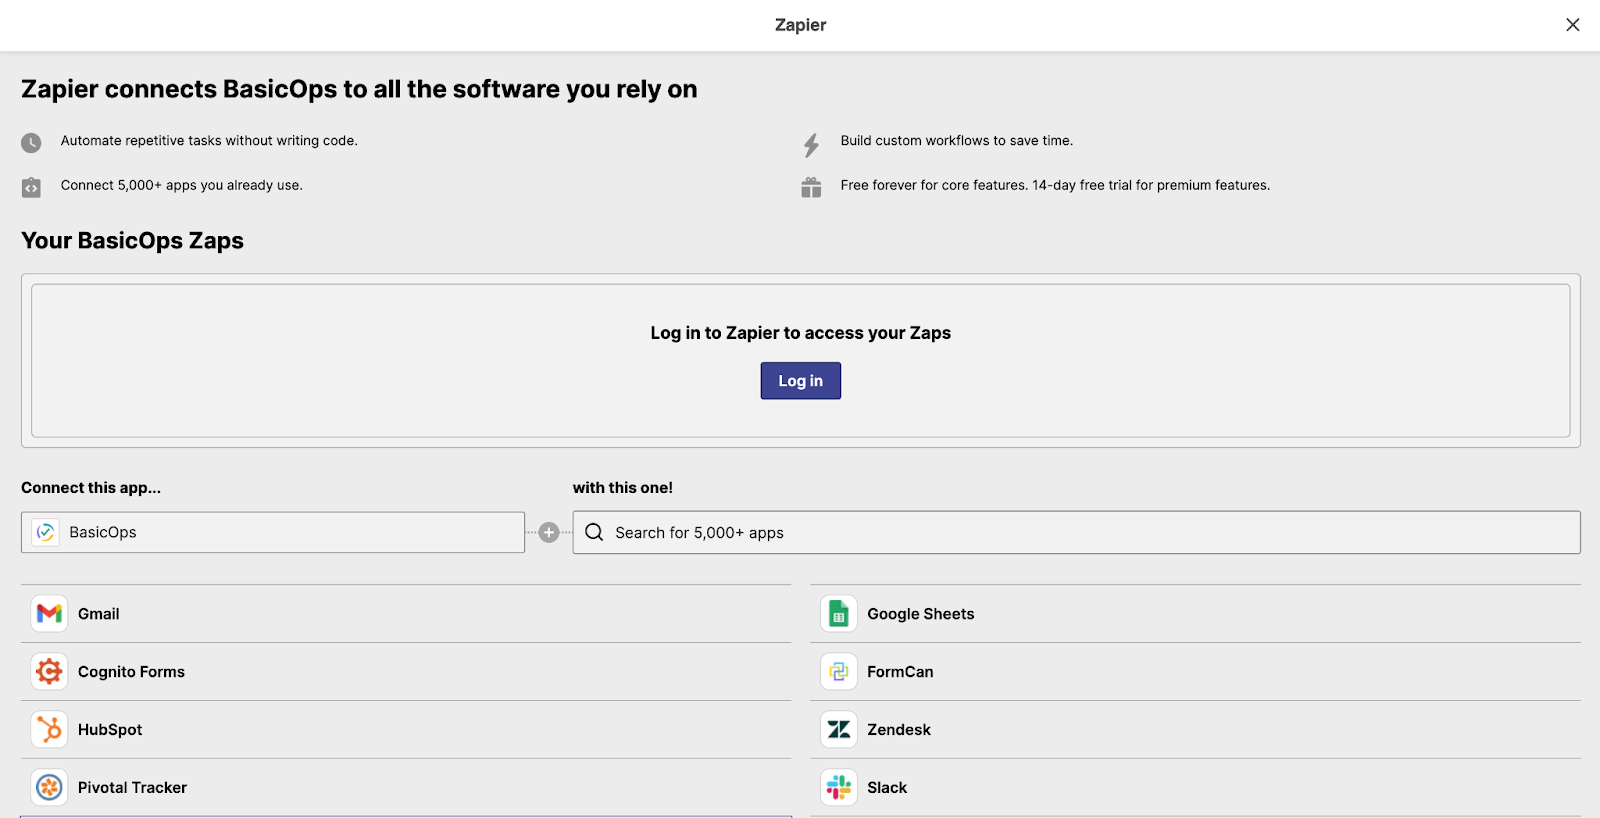Click the Your BasicOps Zaps heading
The height and width of the screenshot is (818, 1600).
[x=132, y=241]
